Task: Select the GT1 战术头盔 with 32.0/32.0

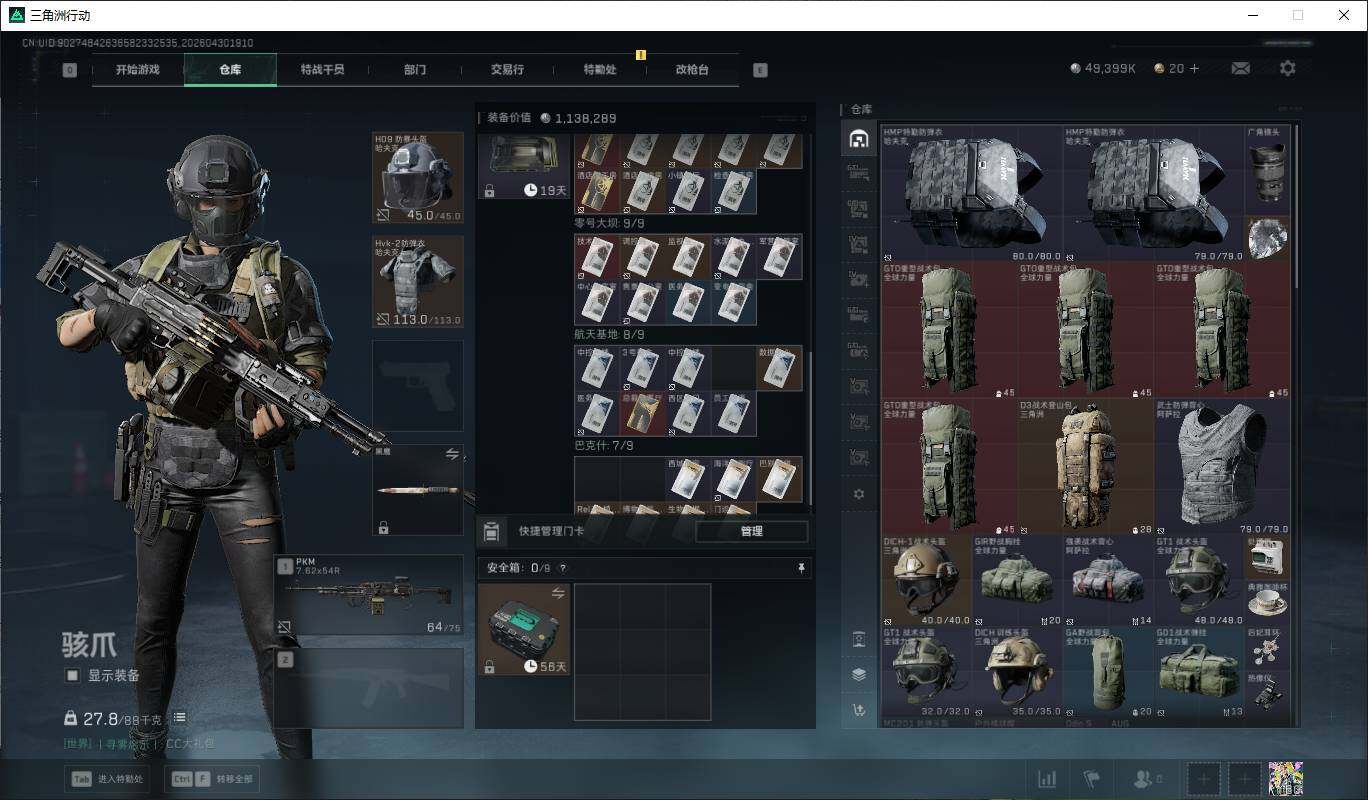Action: [x=926, y=673]
